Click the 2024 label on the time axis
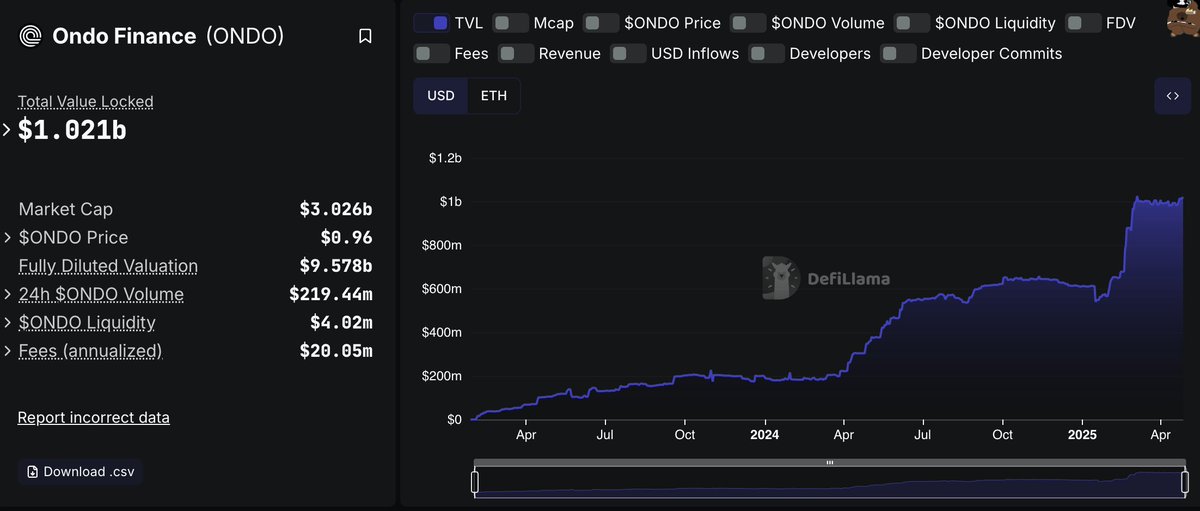Image resolution: width=1200 pixels, height=511 pixels. click(x=764, y=435)
